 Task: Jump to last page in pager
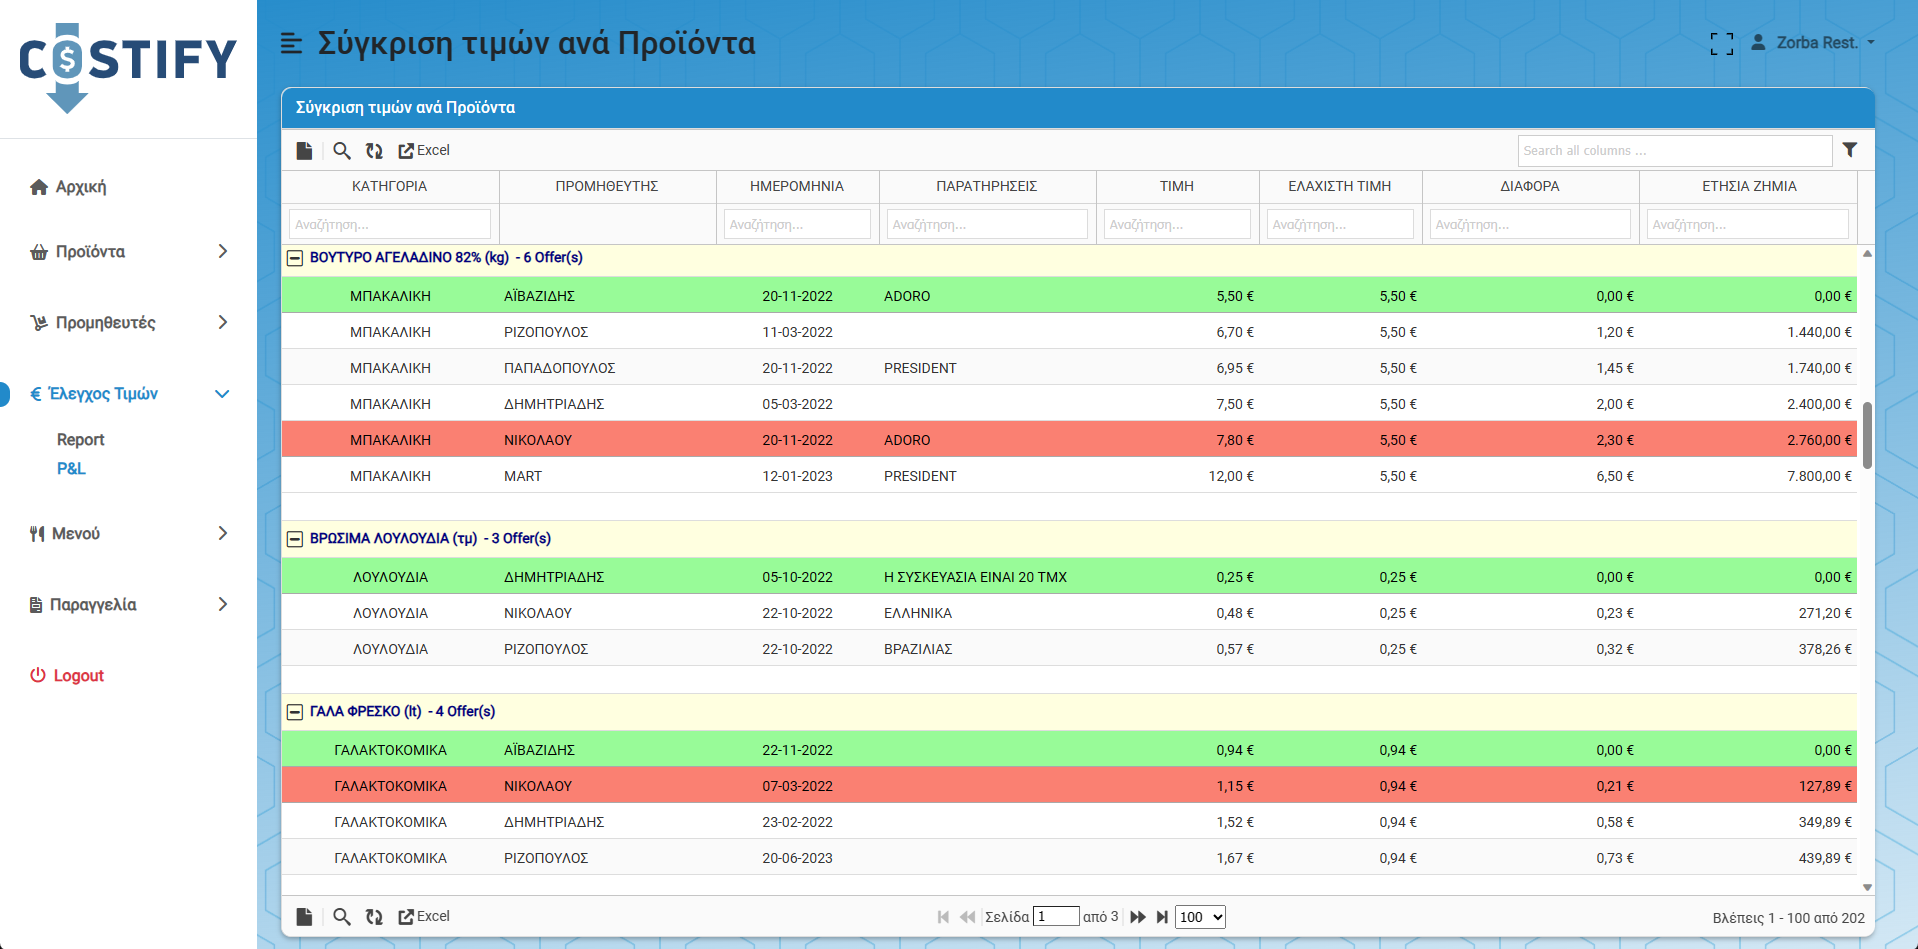click(1162, 917)
